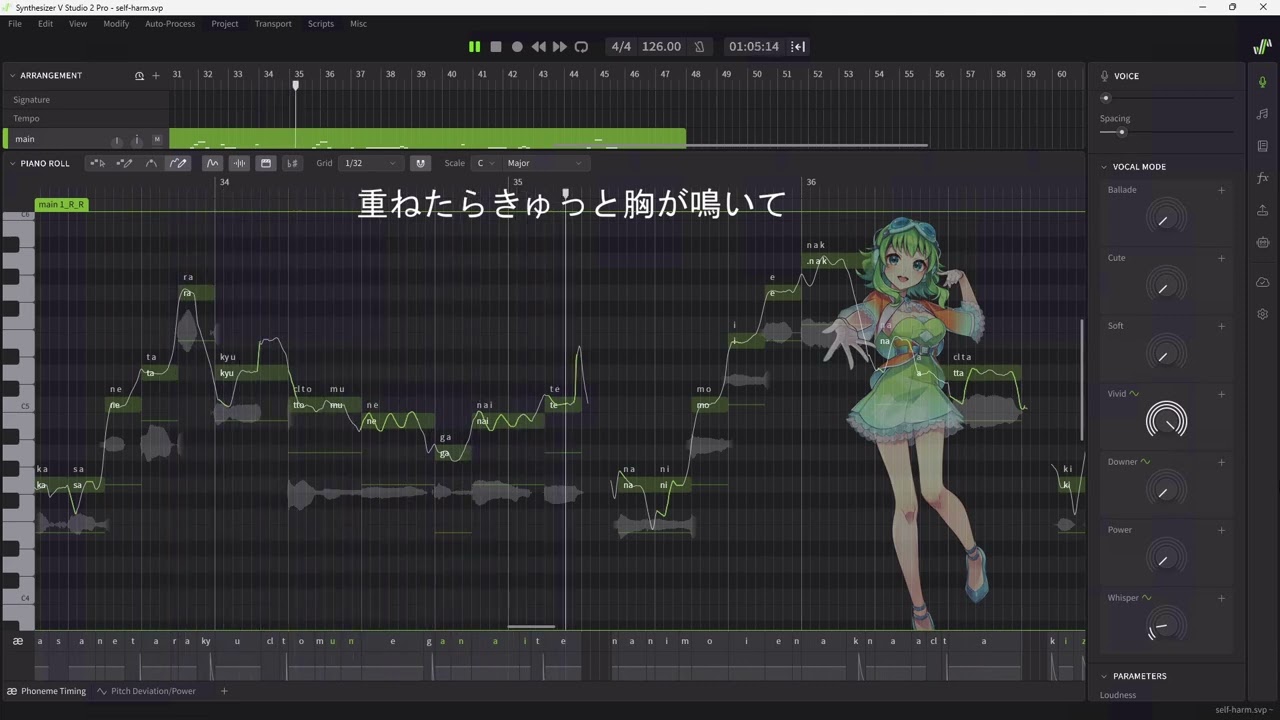
Task: Click the stop button in transport
Action: [x=495, y=47]
